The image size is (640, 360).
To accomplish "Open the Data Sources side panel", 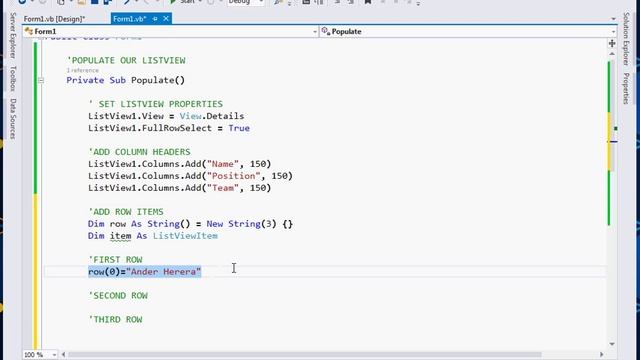I will coord(13,119).
